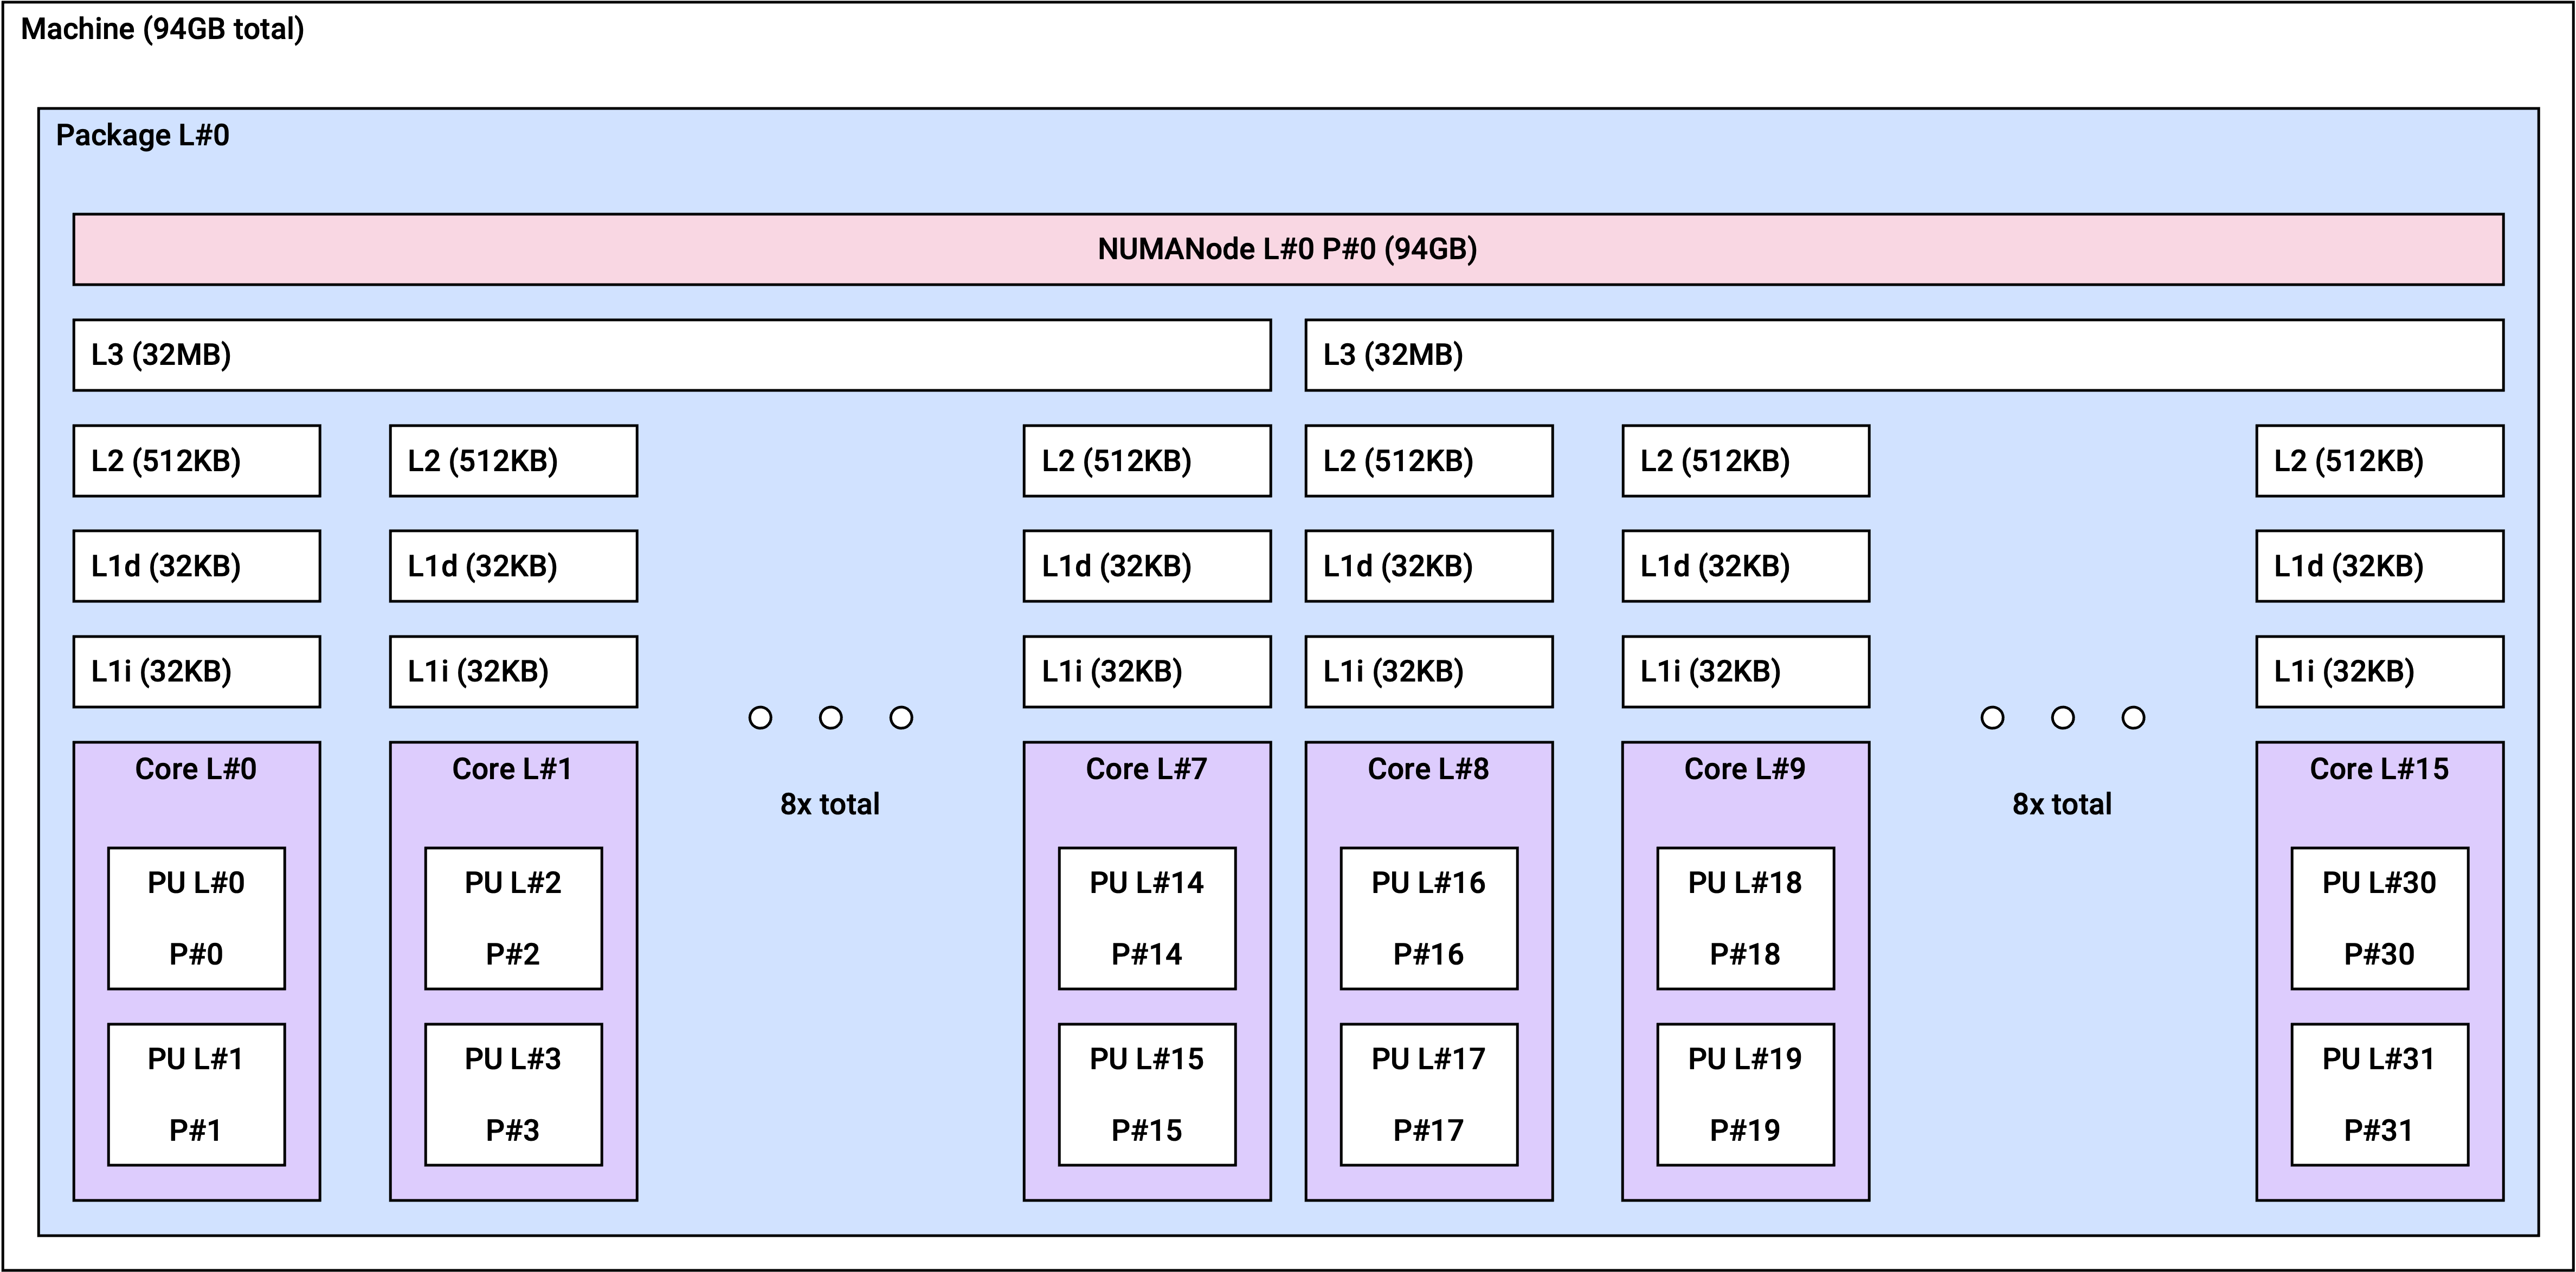Select the PU L#2 P#2 box

click(513, 919)
